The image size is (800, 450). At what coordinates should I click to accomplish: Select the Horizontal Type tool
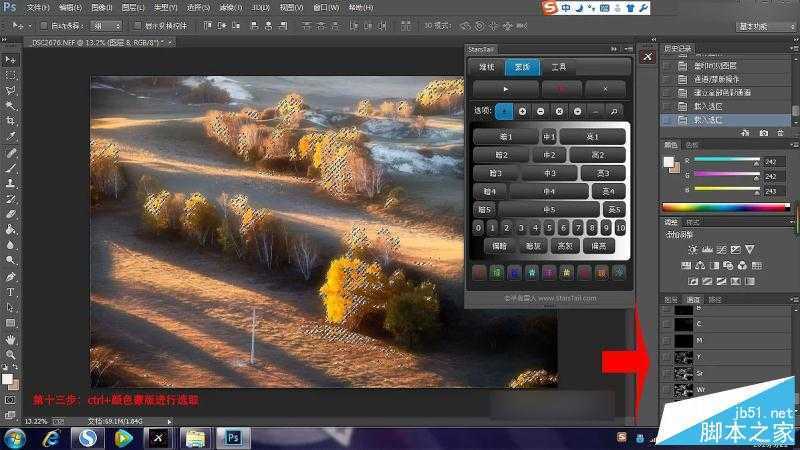10,292
